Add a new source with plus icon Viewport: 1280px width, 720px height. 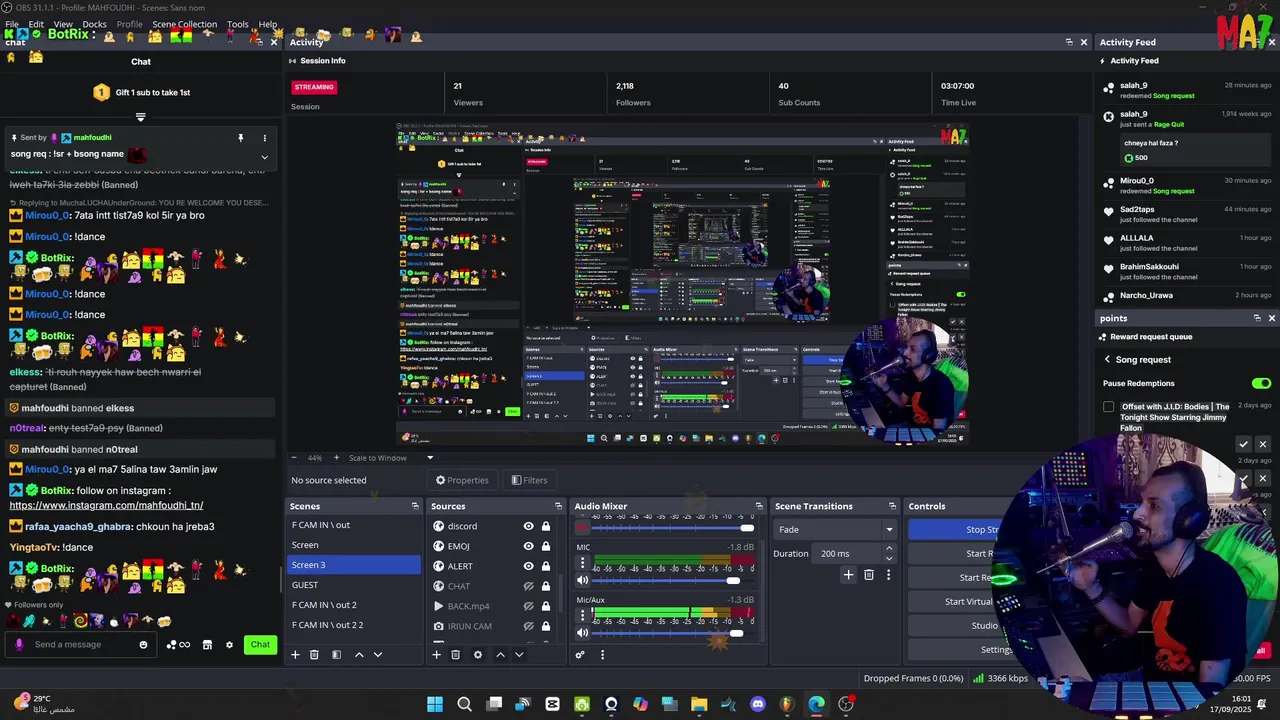(436, 655)
